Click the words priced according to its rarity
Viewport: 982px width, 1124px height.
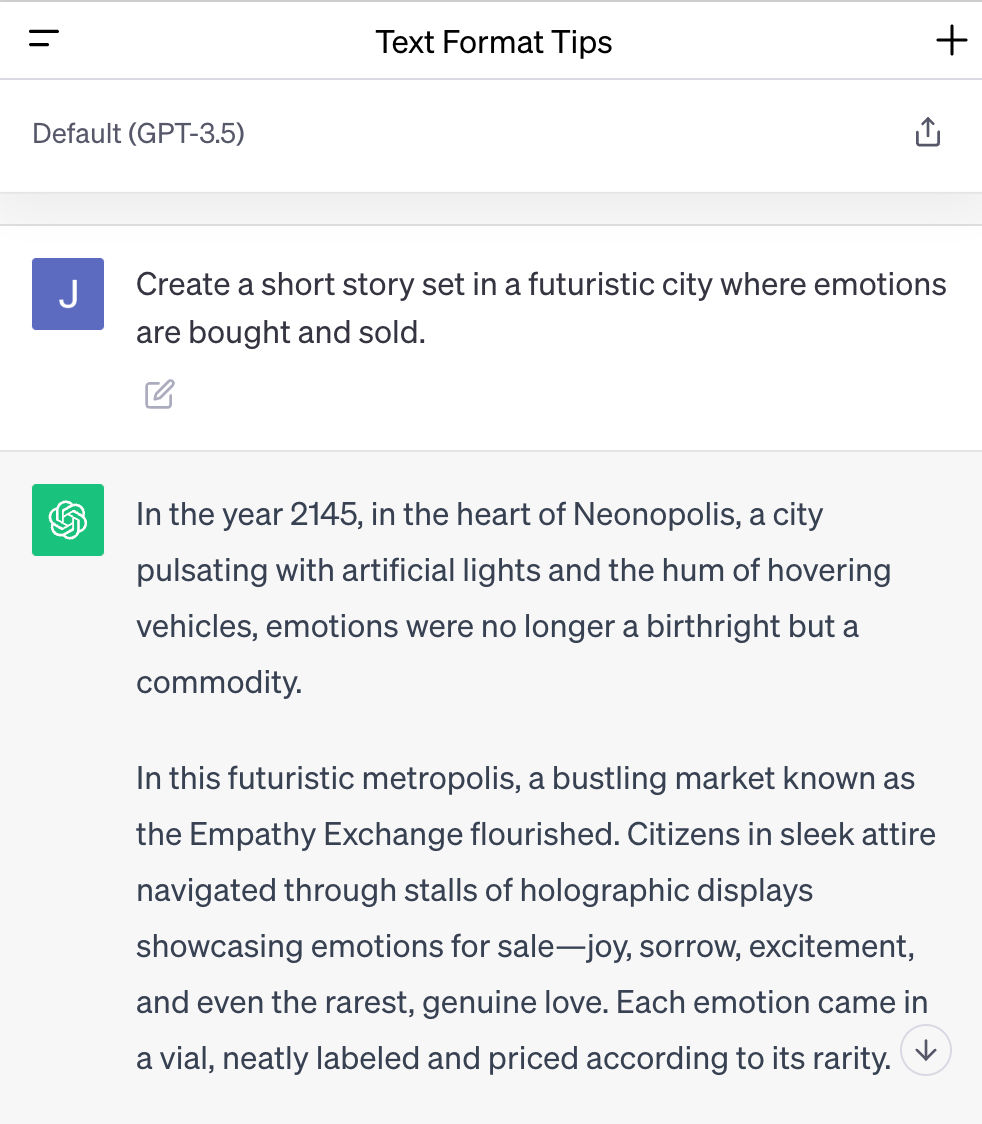690,1058
